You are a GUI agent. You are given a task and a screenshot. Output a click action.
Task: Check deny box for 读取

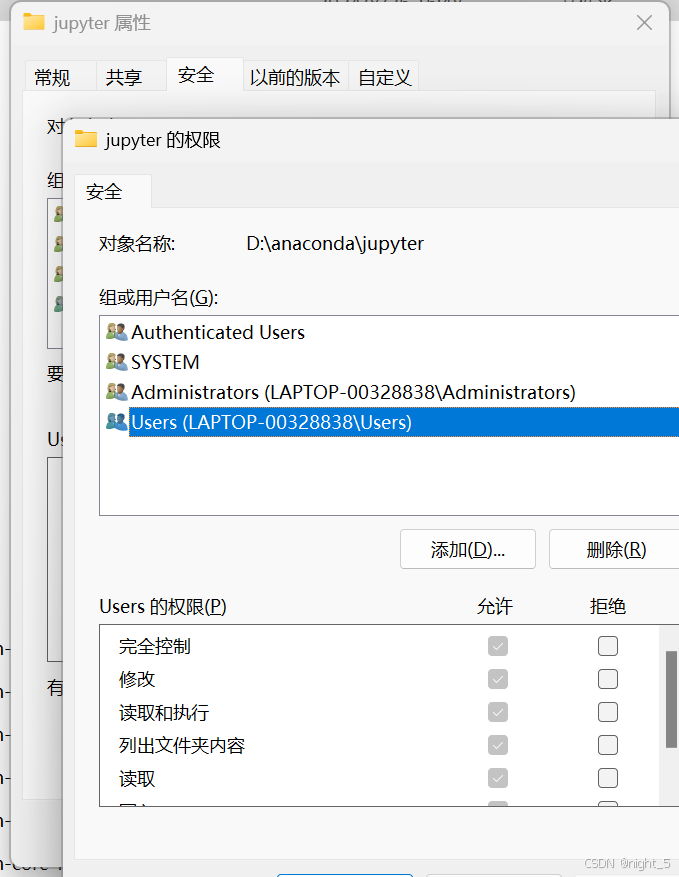(608, 778)
